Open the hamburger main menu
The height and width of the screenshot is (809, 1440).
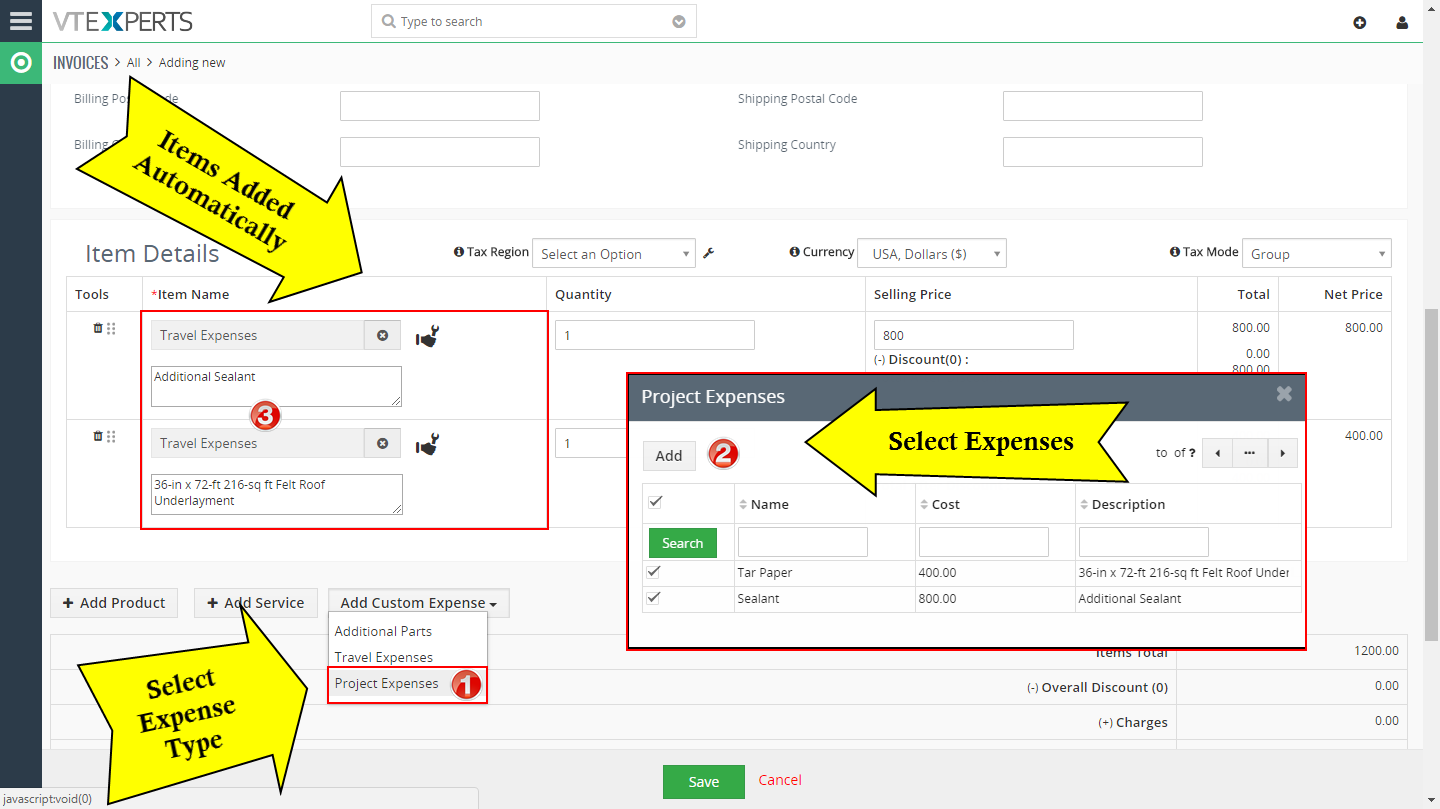click(20, 20)
